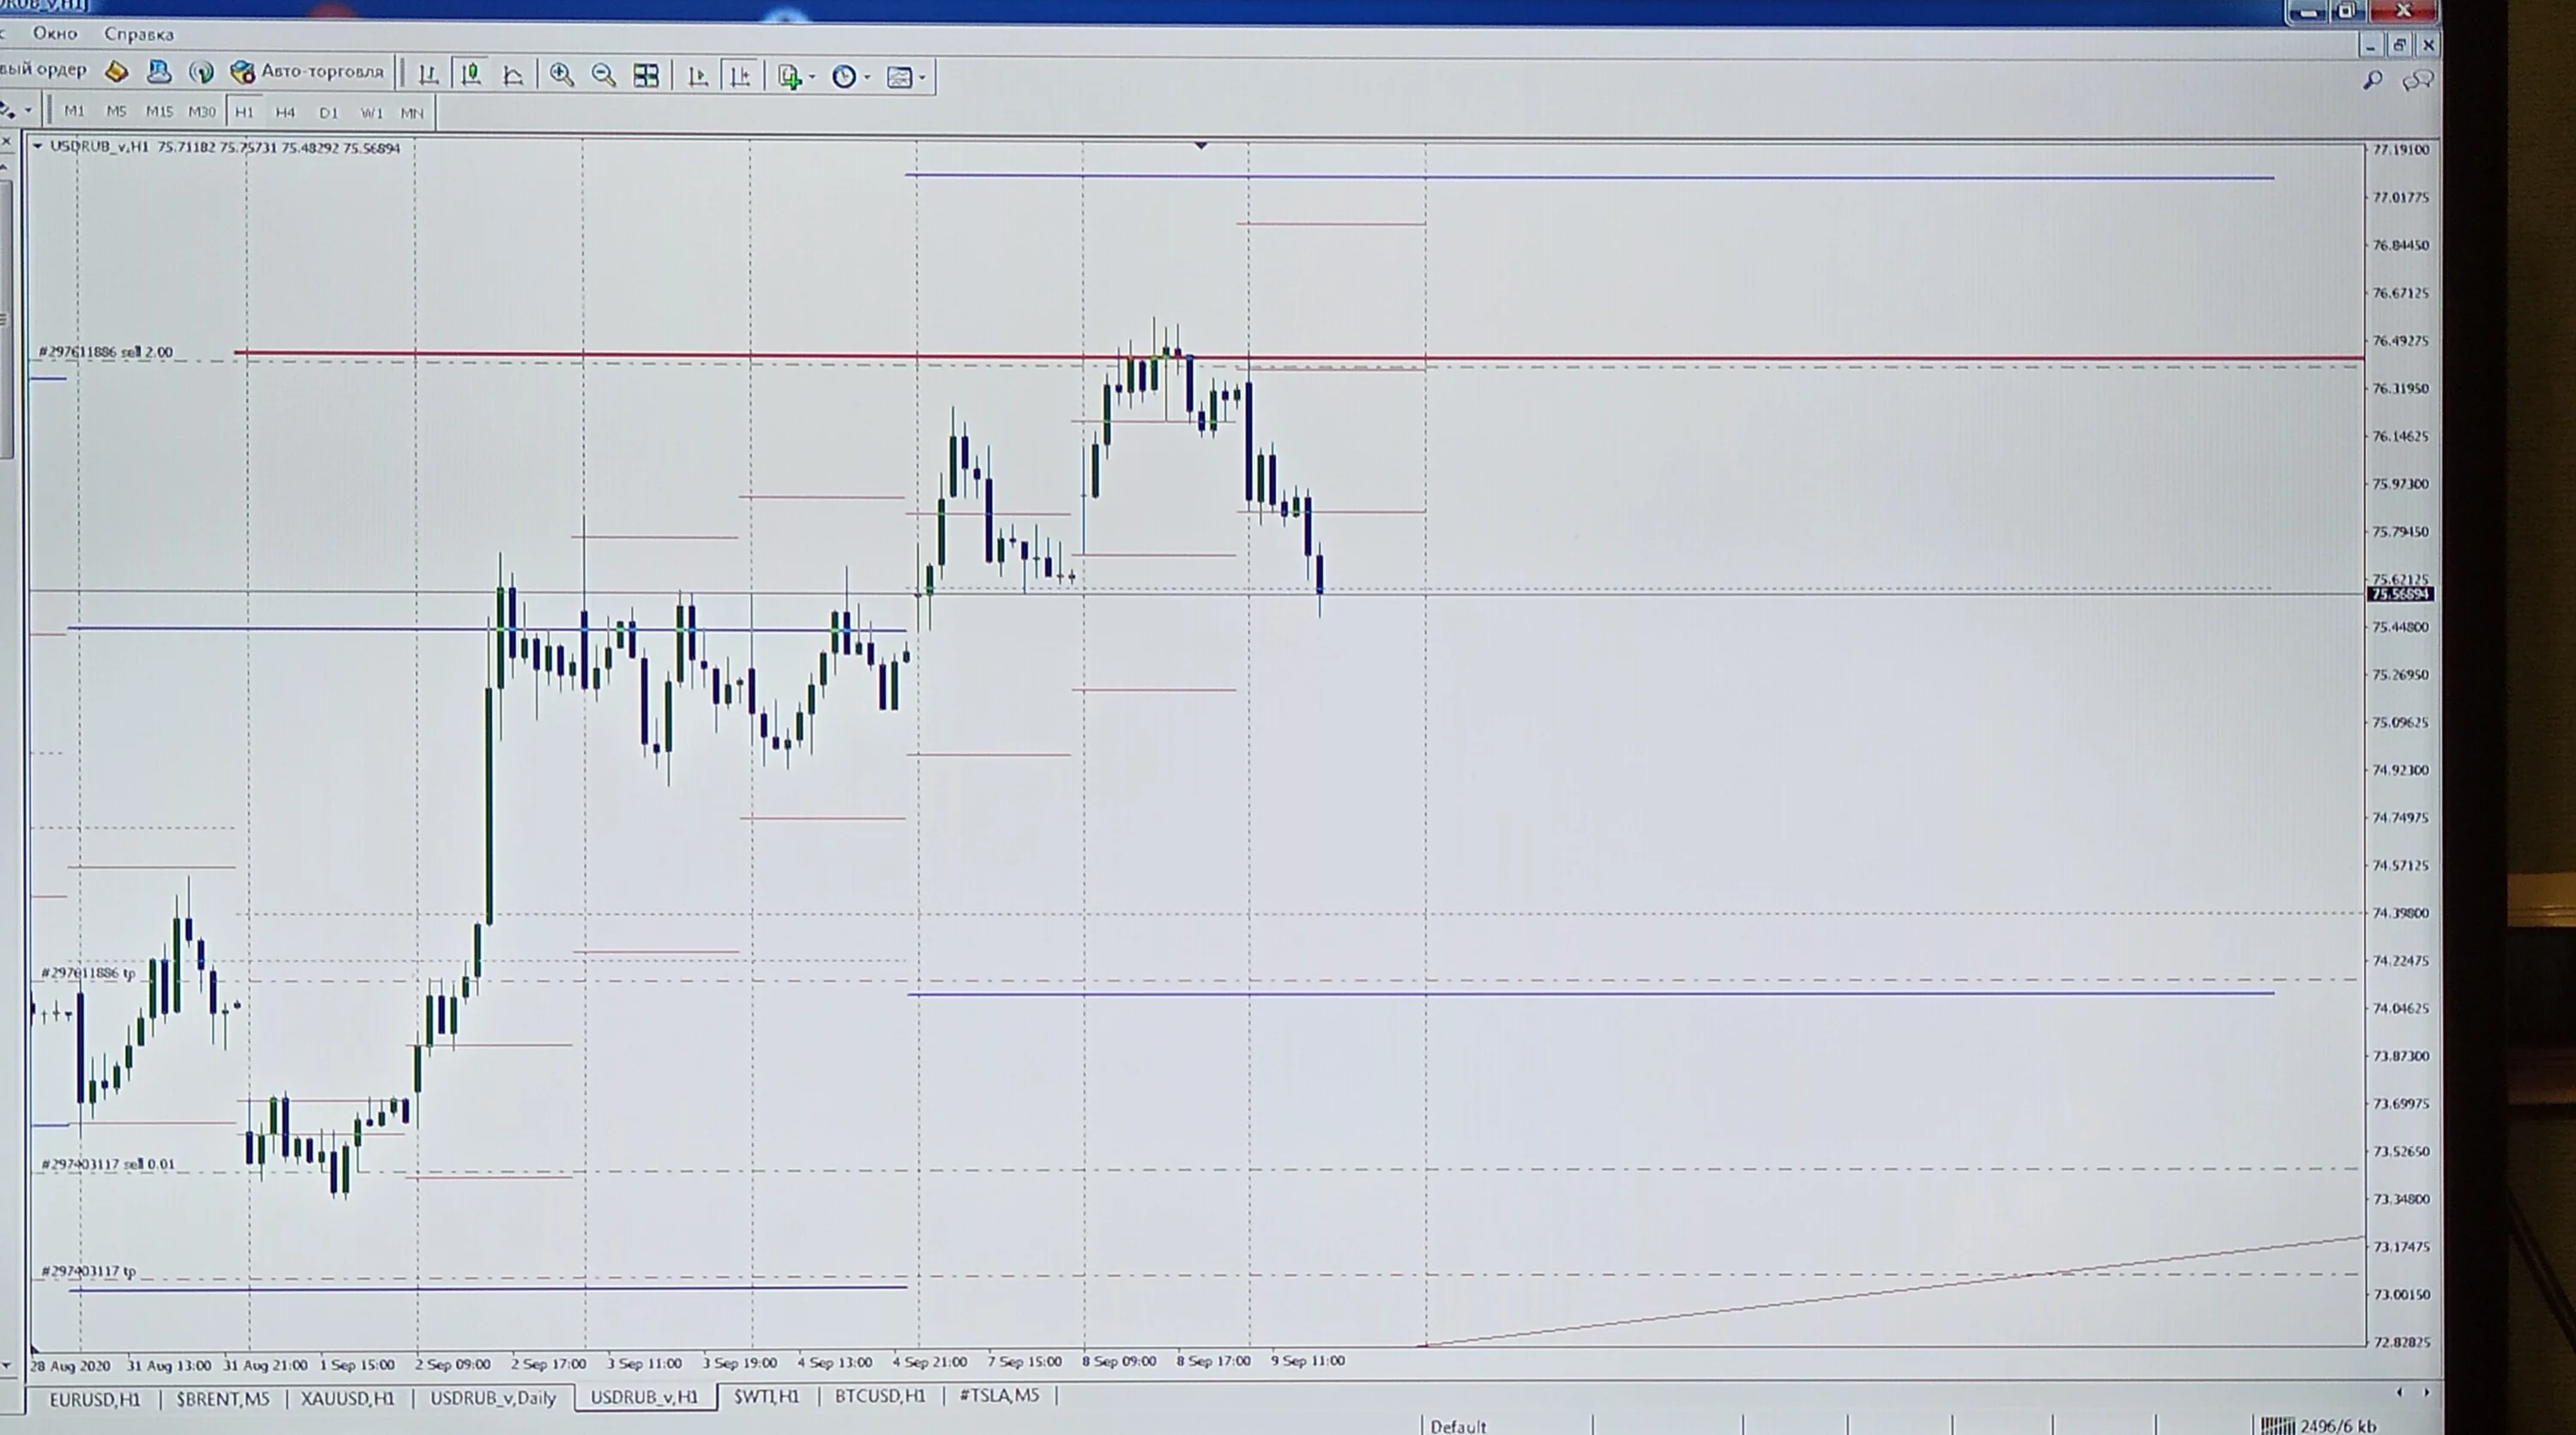Switch to the XAUUSD,H1 chart tab
2576x1435 pixels.
click(x=348, y=1398)
